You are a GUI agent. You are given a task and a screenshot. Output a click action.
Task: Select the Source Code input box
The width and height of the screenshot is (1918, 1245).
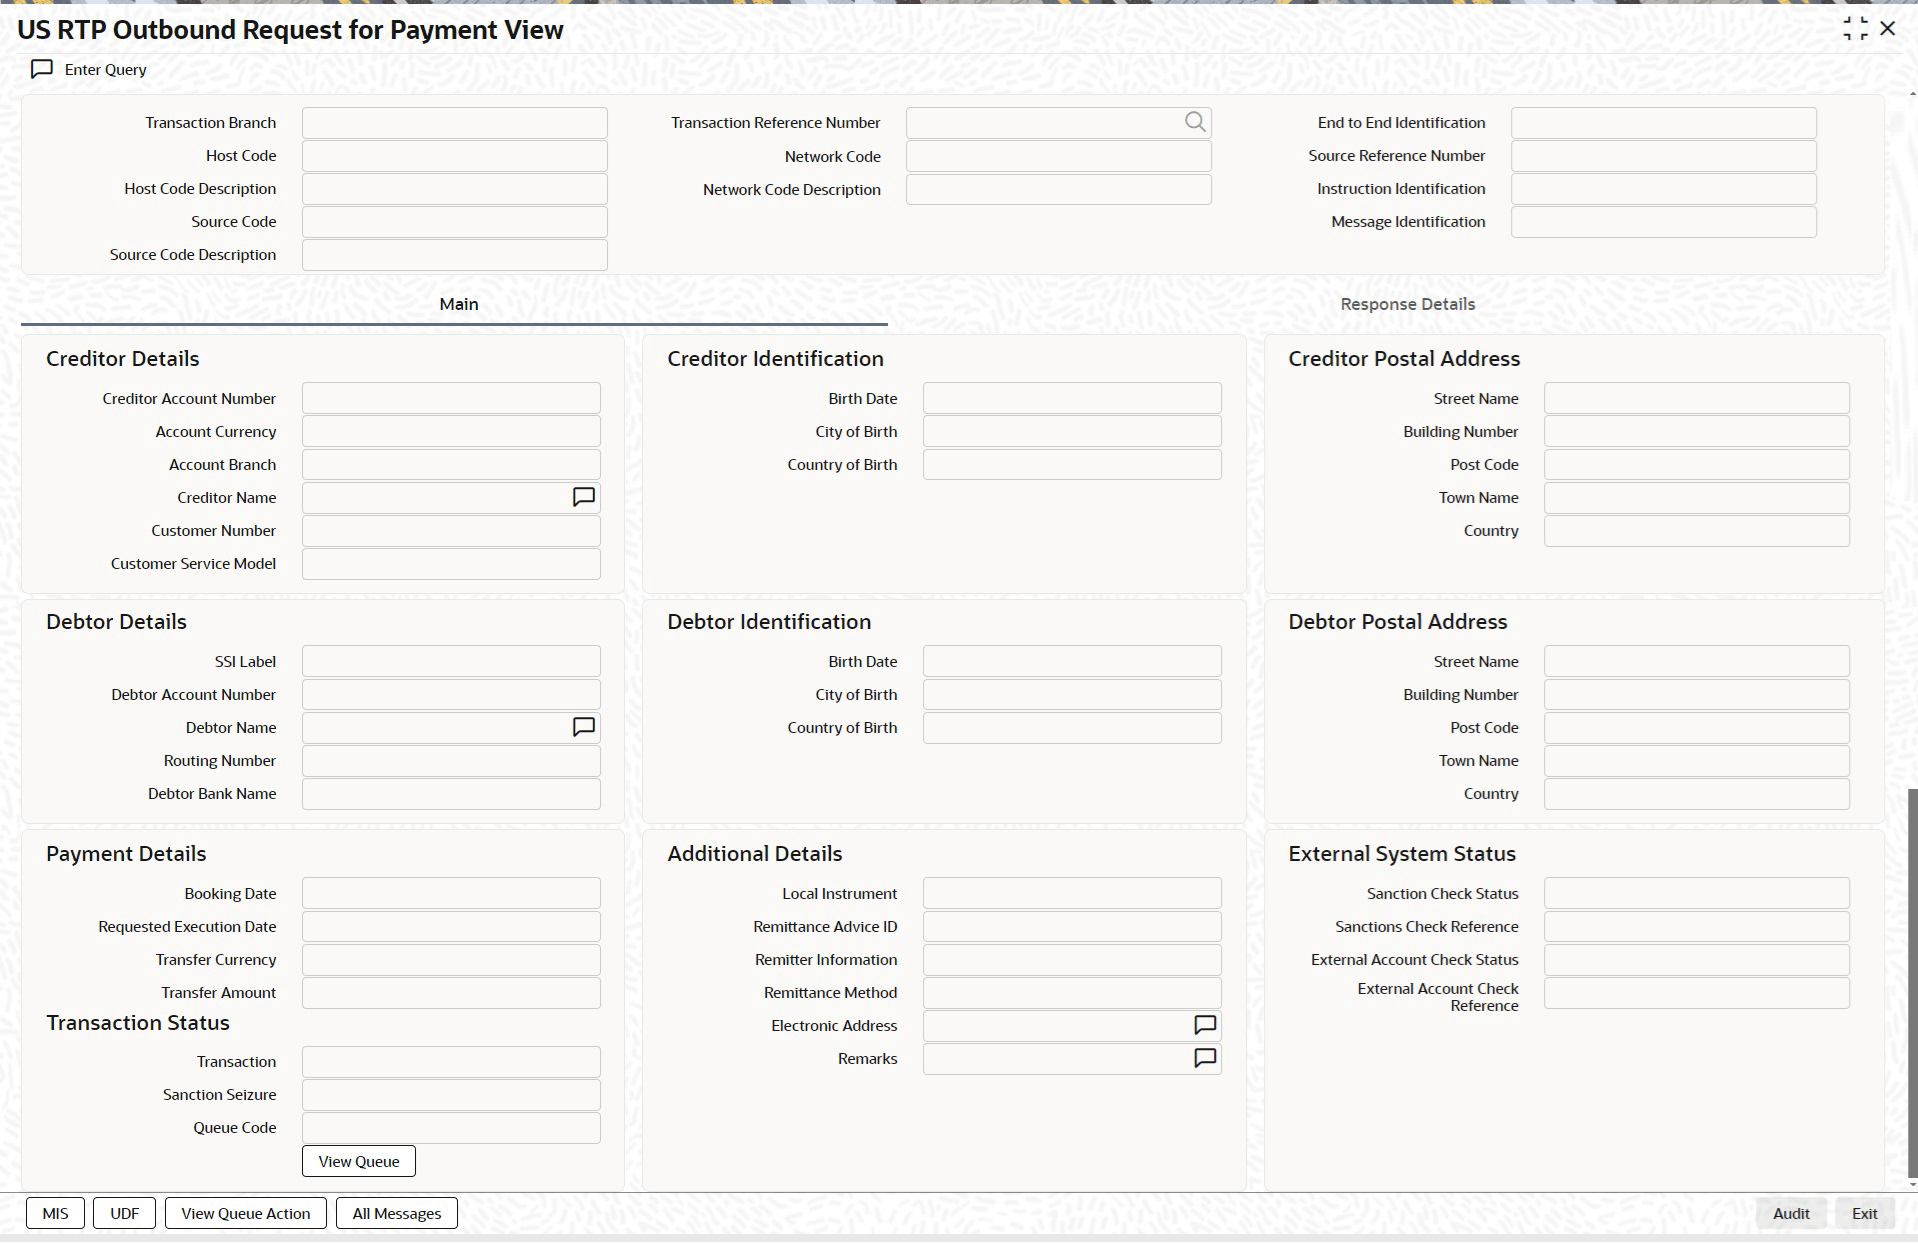point(455,222)
